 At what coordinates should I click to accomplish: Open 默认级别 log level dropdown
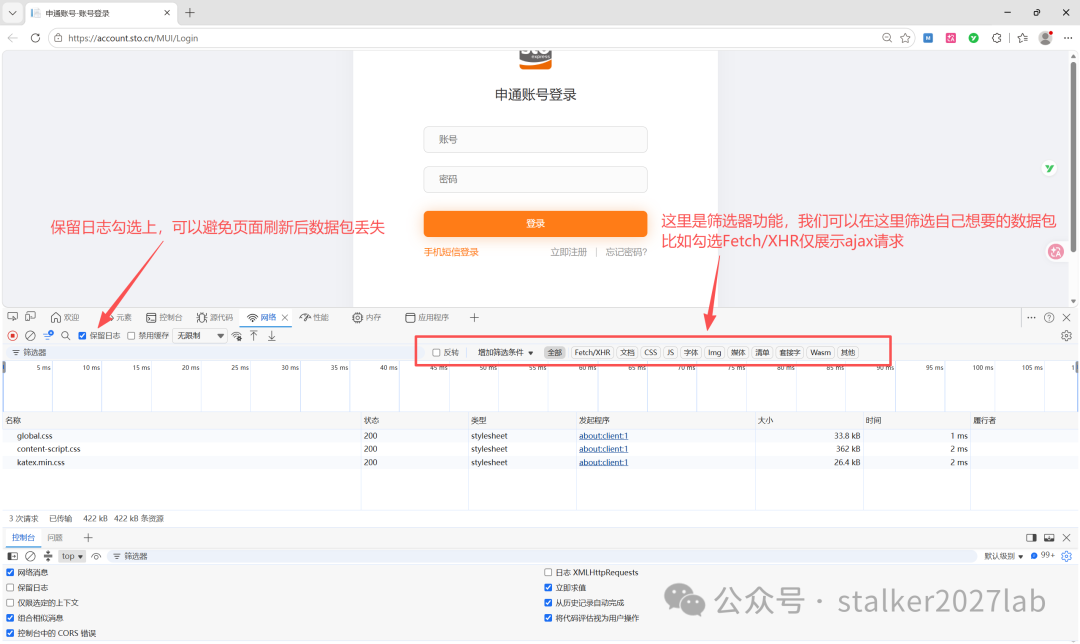coord(1004,556)
